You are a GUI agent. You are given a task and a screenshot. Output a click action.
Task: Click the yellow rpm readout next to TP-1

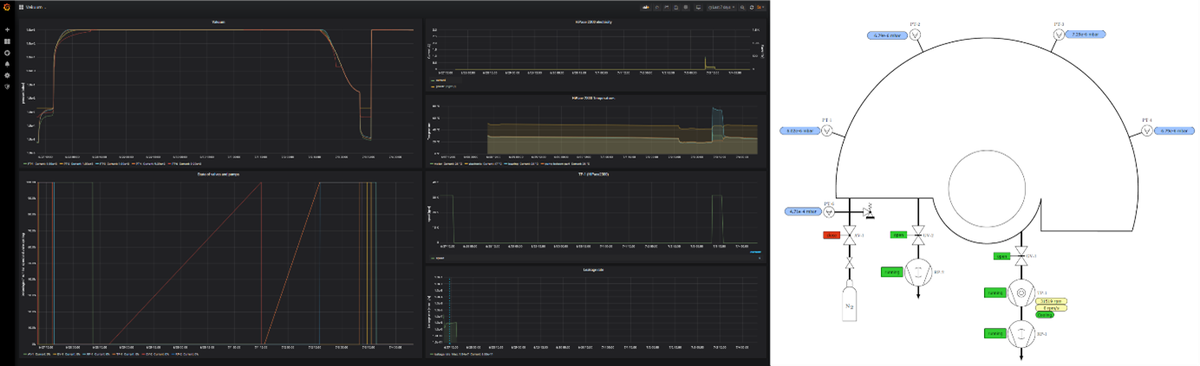[1051, 301]
